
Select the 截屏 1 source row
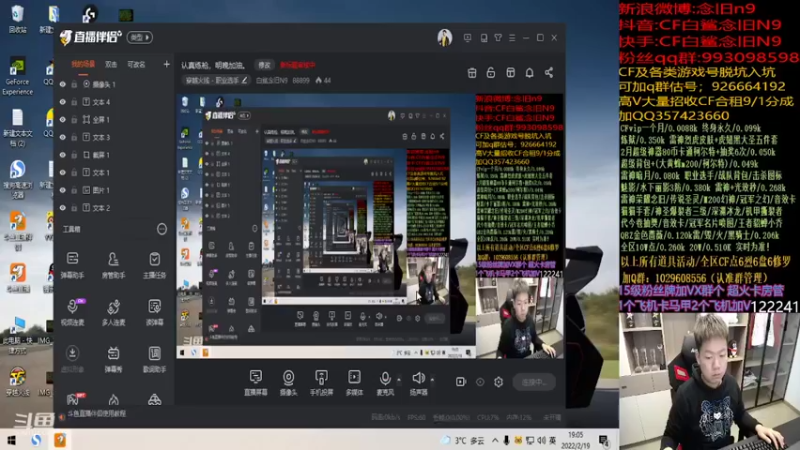click(x=114, y=155)
